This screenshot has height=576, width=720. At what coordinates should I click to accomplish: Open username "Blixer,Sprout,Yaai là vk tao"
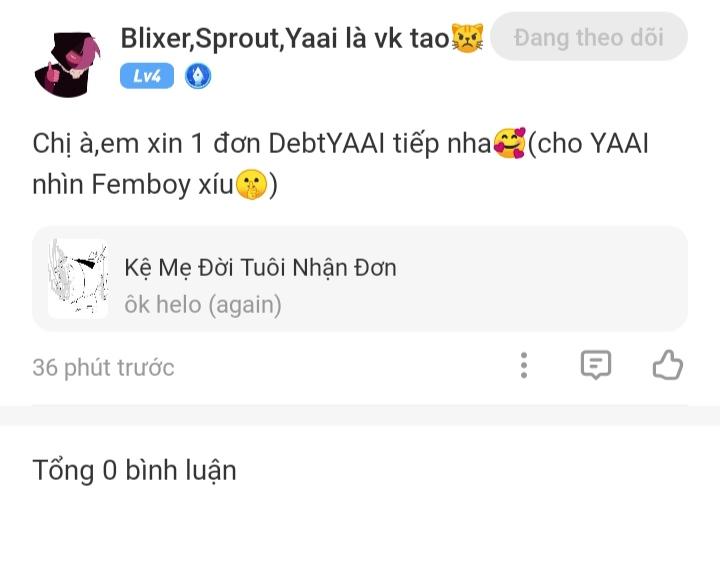pos(285,38)
